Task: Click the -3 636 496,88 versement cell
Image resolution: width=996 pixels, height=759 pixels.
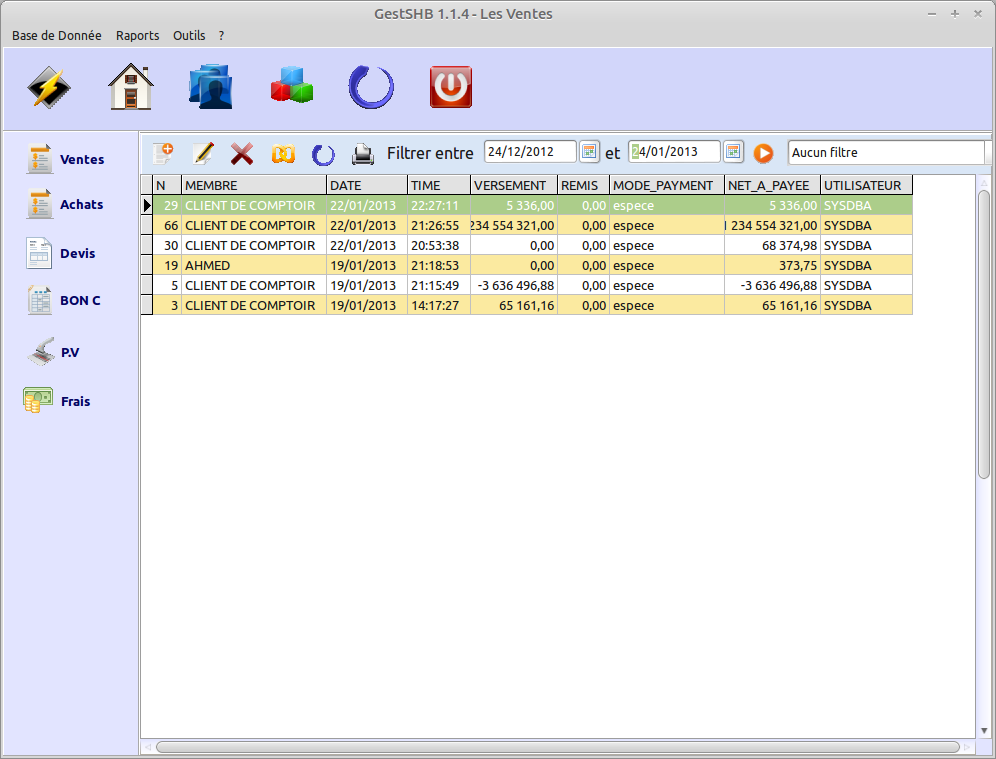Action: click(x=514, y=285)
